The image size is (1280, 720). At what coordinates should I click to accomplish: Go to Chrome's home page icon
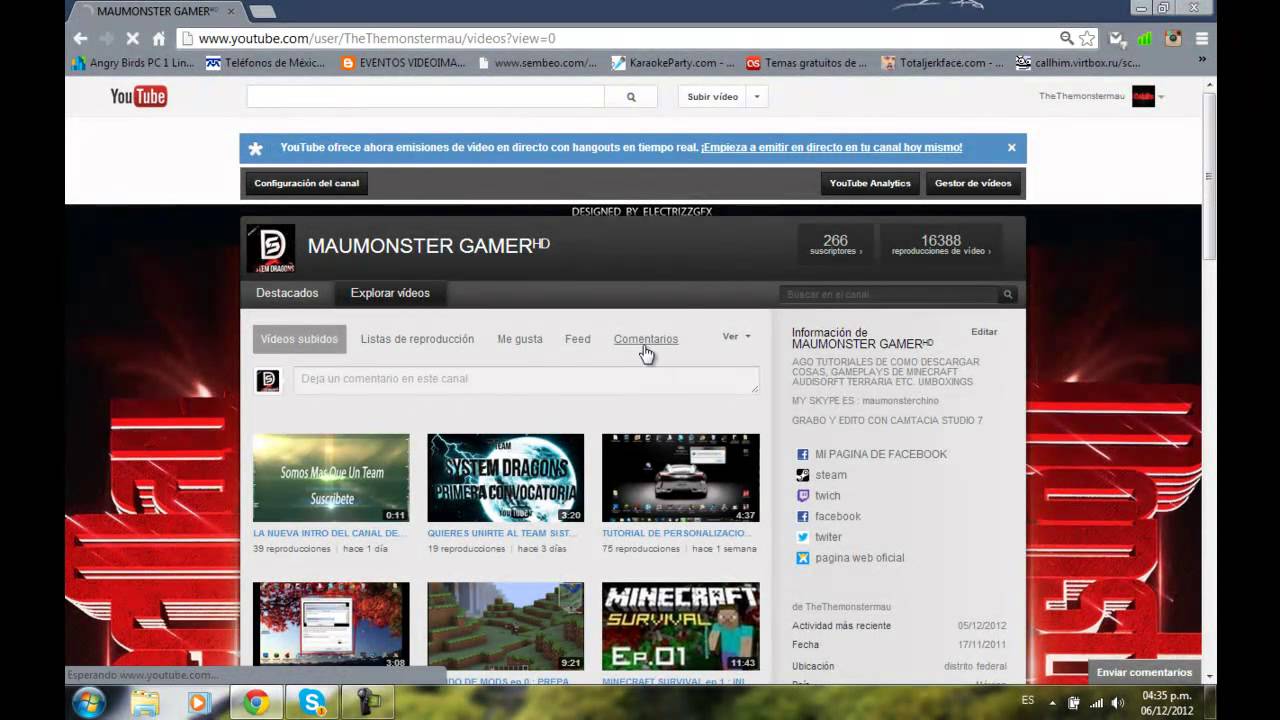(x=159, y=38)
